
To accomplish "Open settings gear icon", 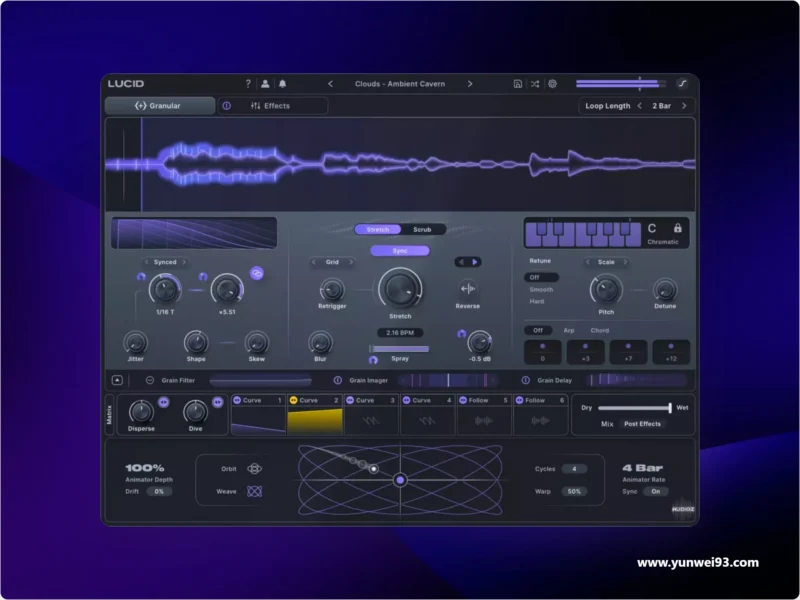I will tap(553, 84).
